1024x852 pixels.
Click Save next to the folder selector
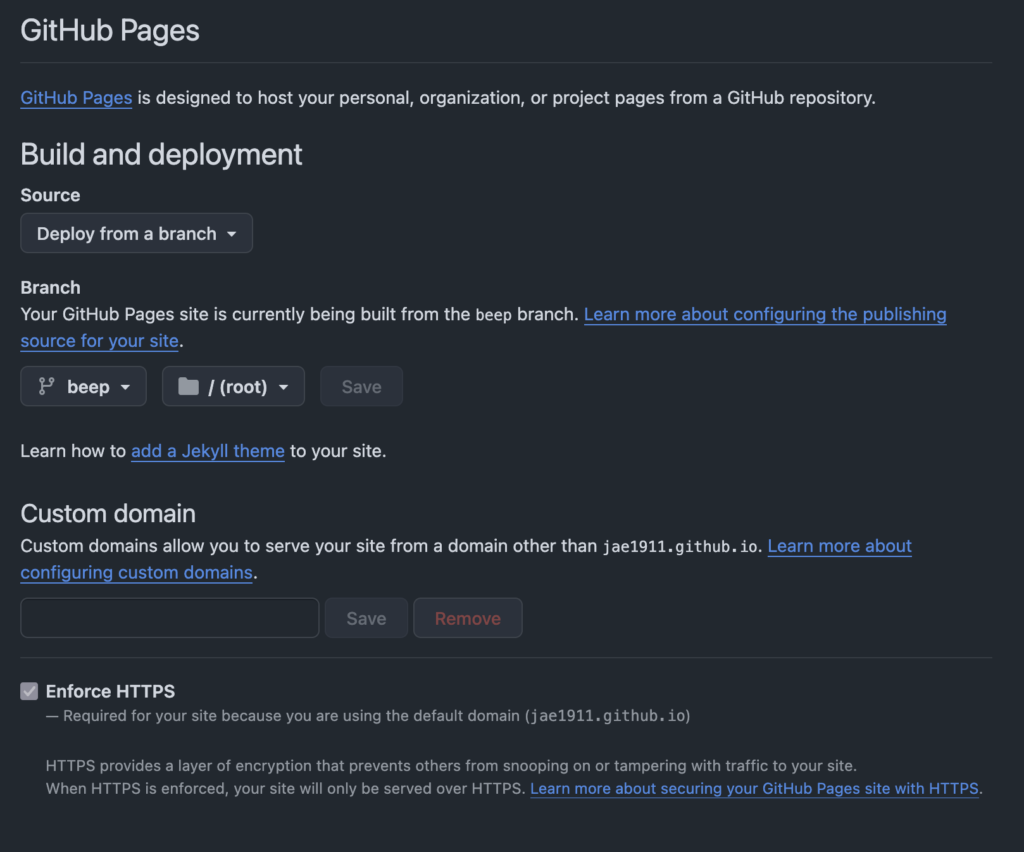pos(361,386)
